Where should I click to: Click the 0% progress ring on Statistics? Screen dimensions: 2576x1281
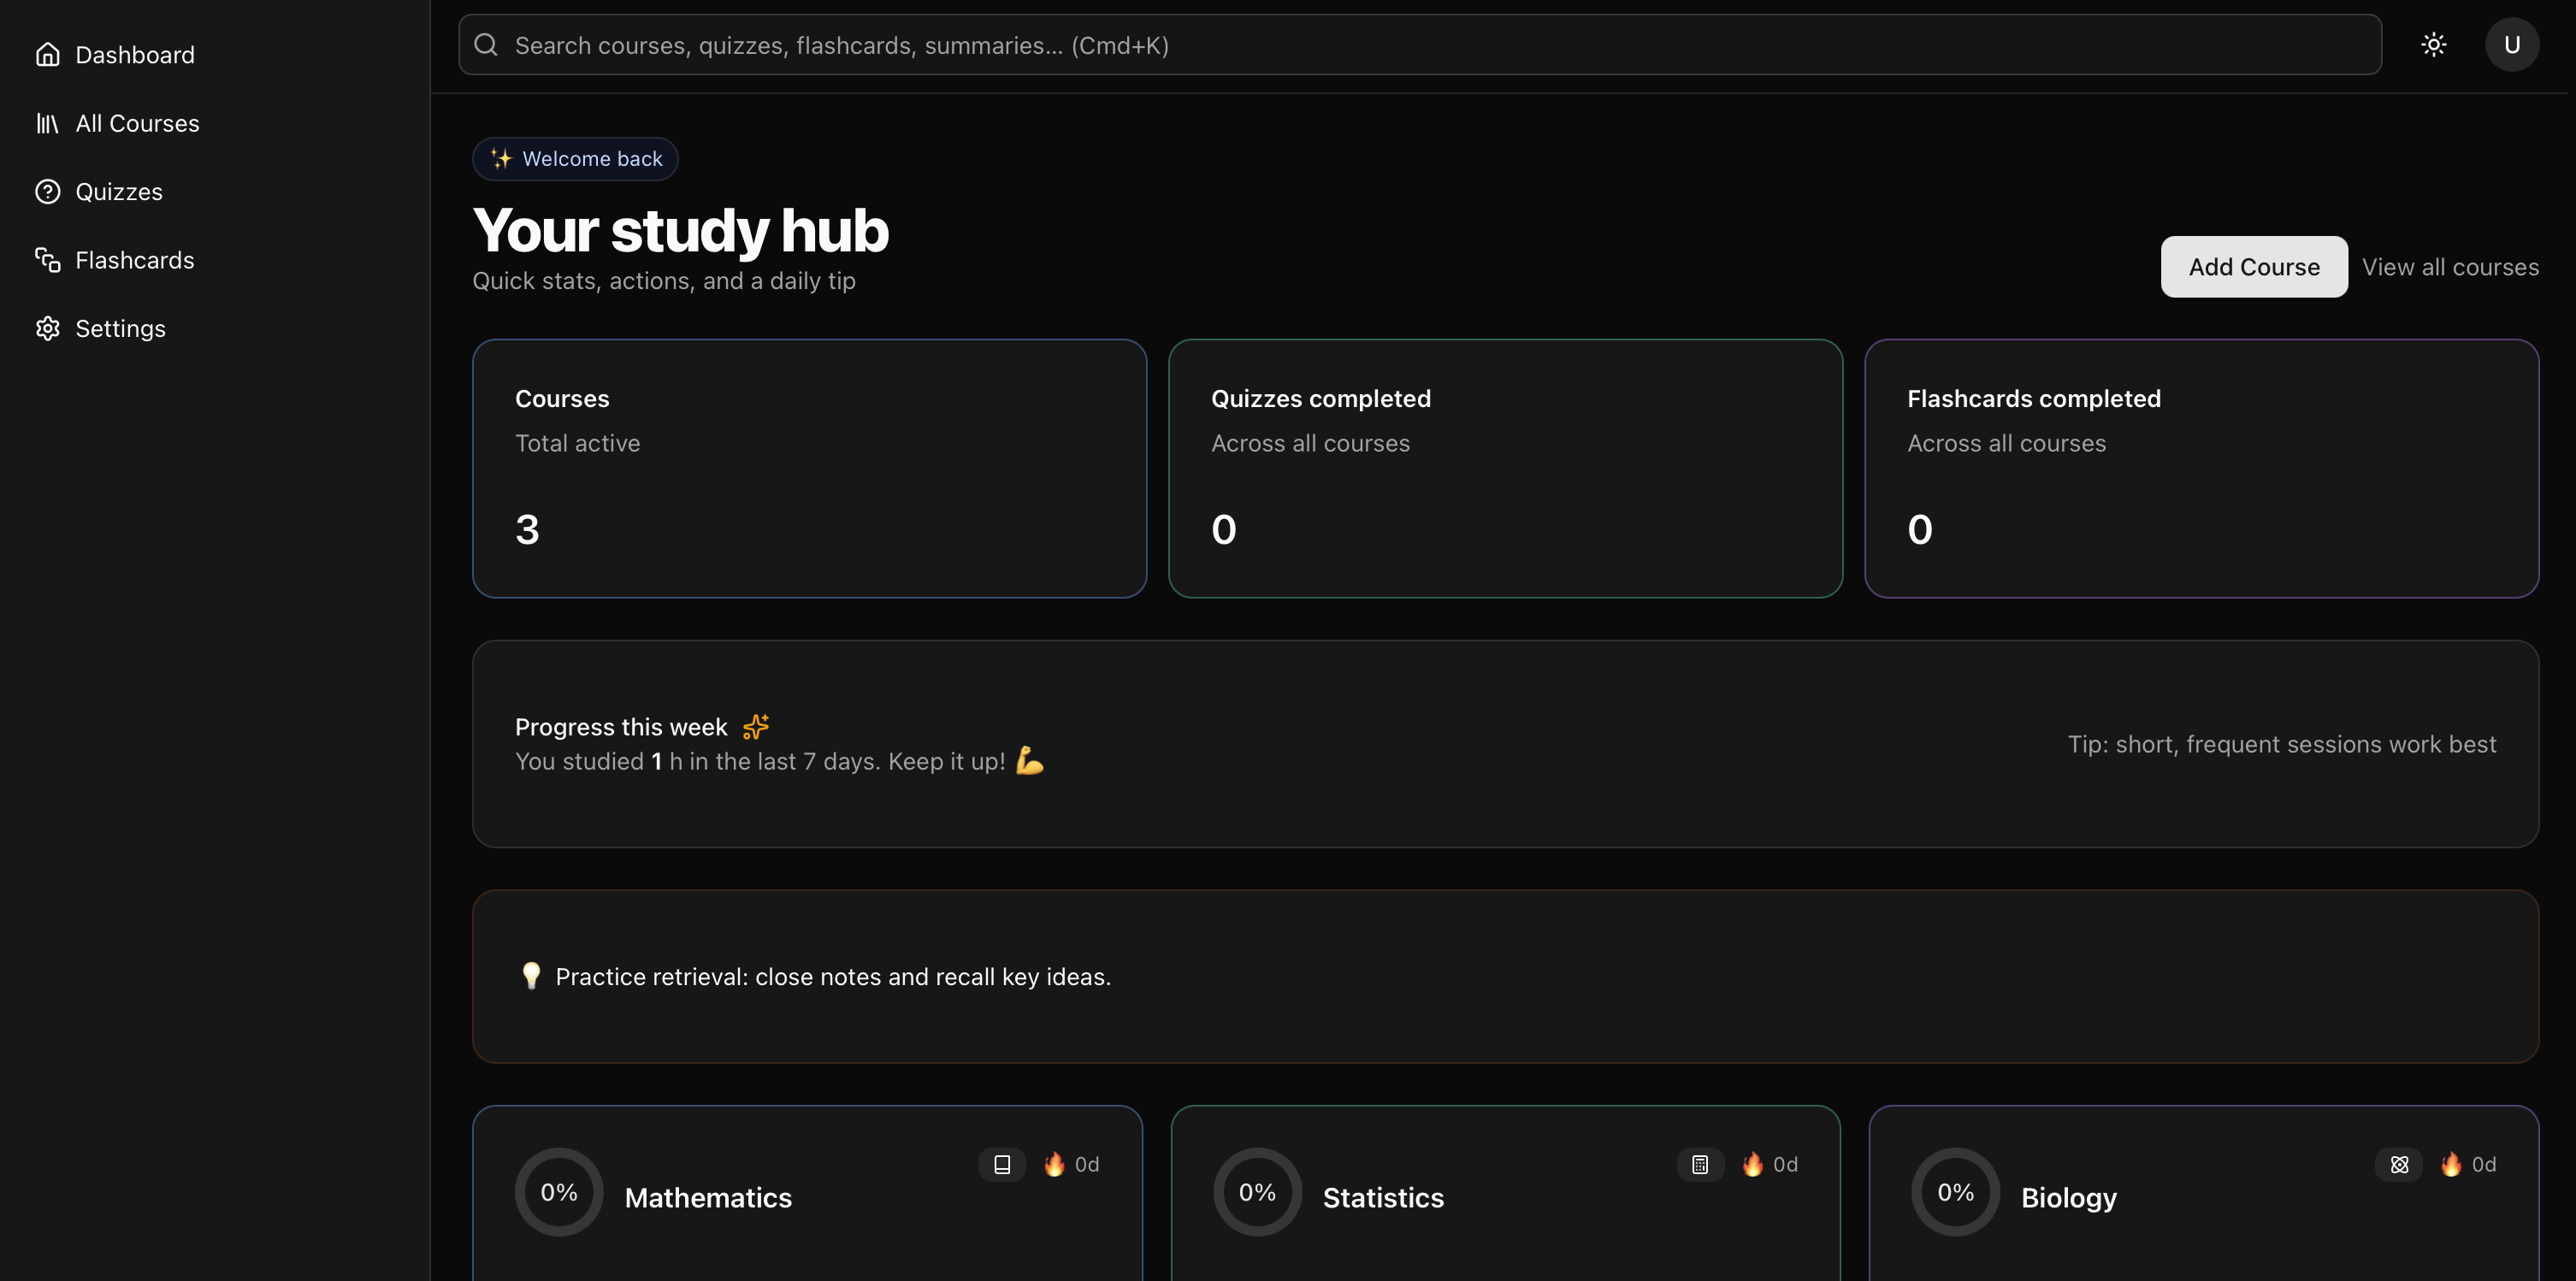[1257, 1191]
